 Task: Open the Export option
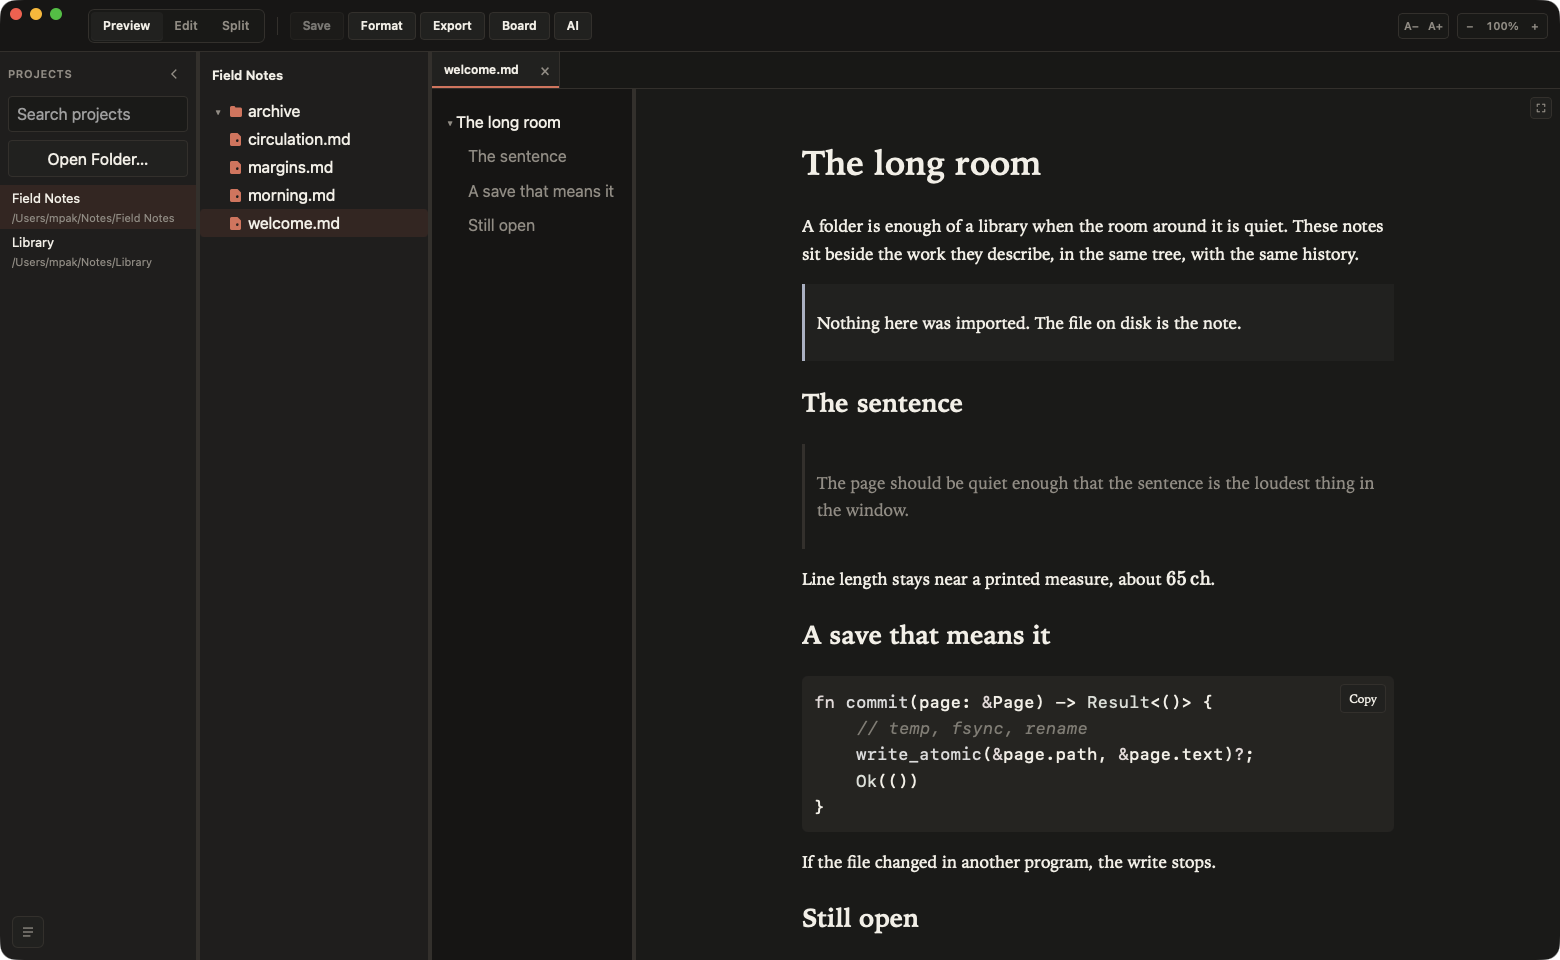point(452,26)
